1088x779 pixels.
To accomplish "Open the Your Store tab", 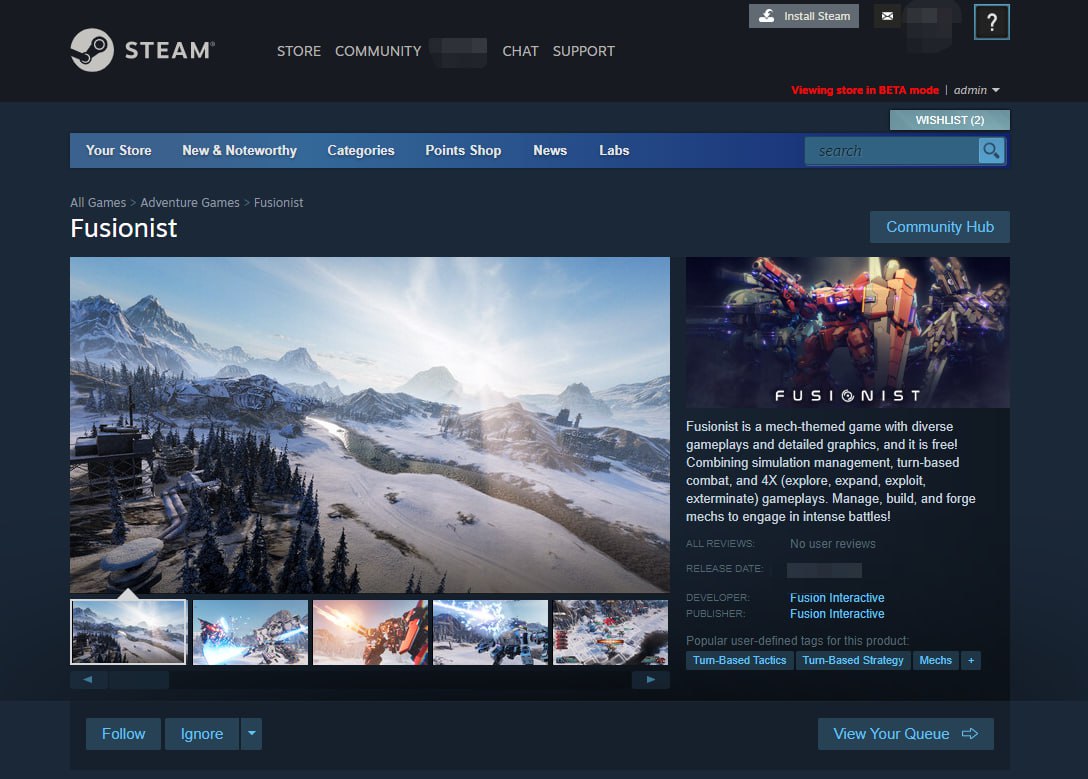I will [119, 151].
